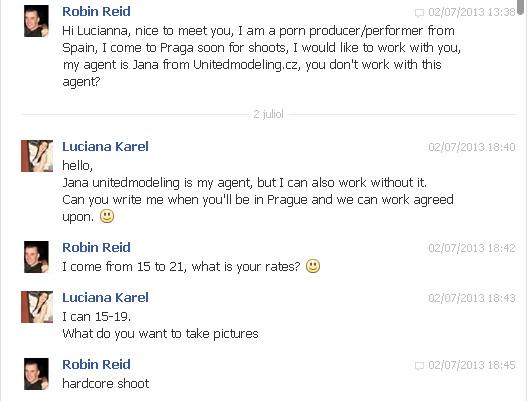Click the "2 juliol" date separator
Viewport: 527px width, 401px height.
268,114
